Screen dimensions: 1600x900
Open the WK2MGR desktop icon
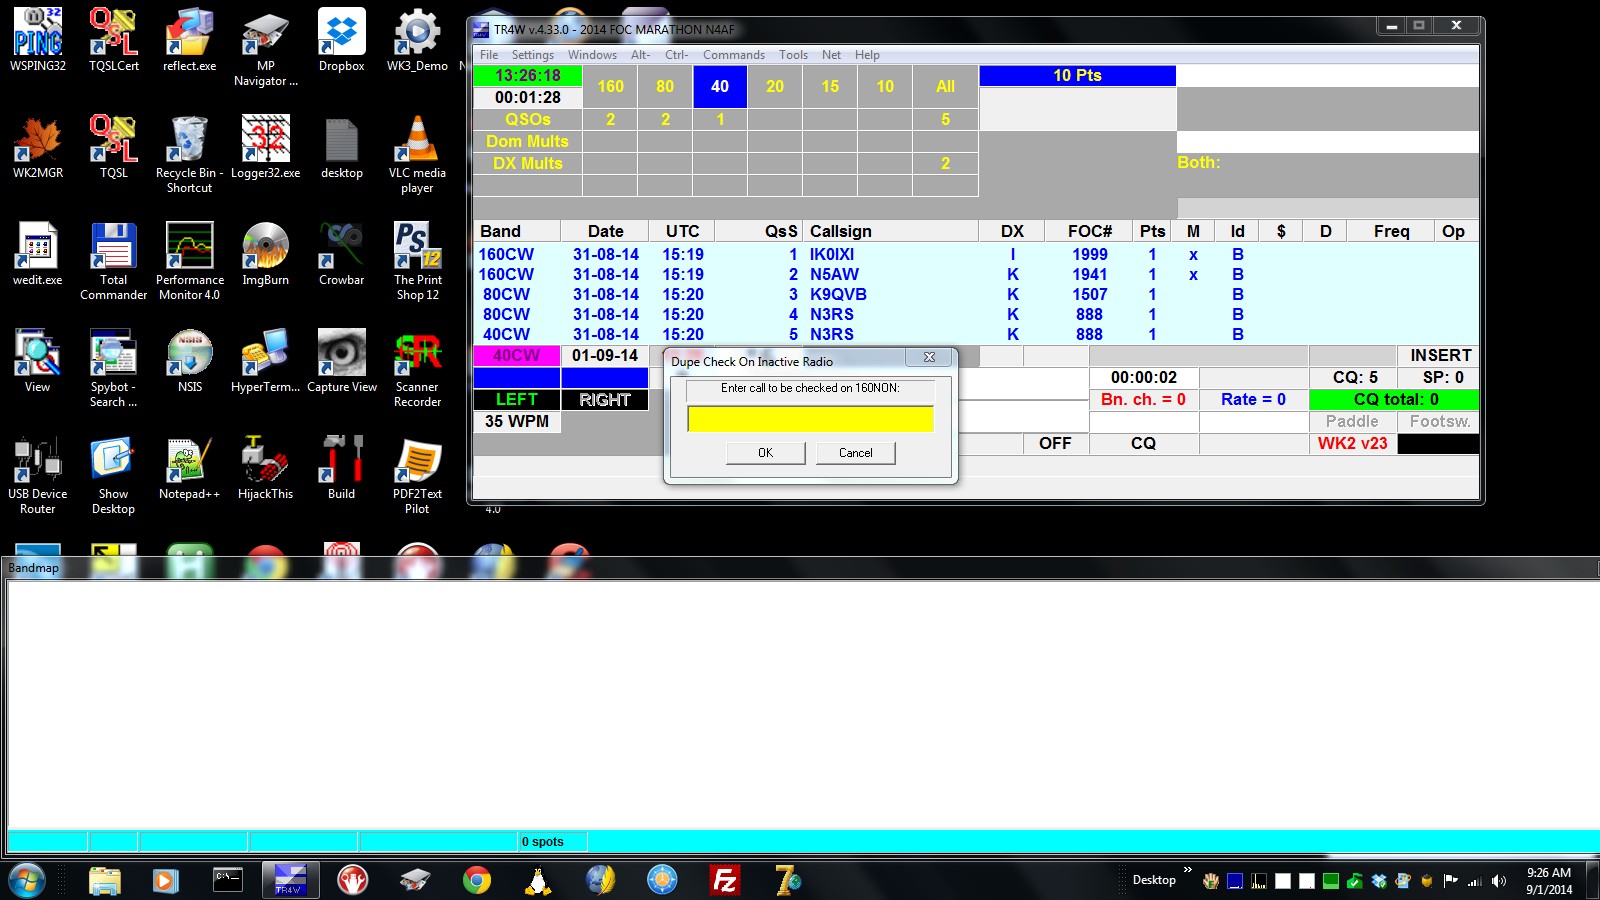tap(38, 147)
